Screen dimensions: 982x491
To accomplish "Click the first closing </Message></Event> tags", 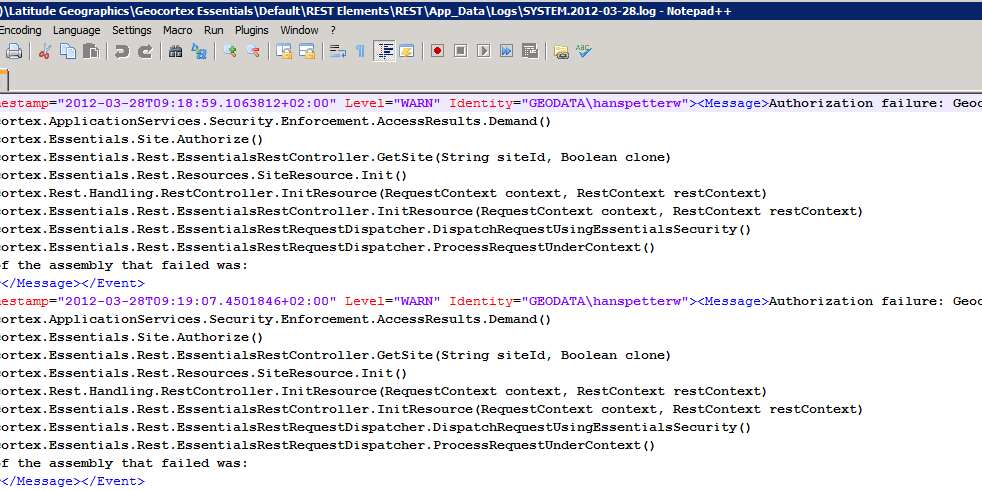I will pos(73,283).
